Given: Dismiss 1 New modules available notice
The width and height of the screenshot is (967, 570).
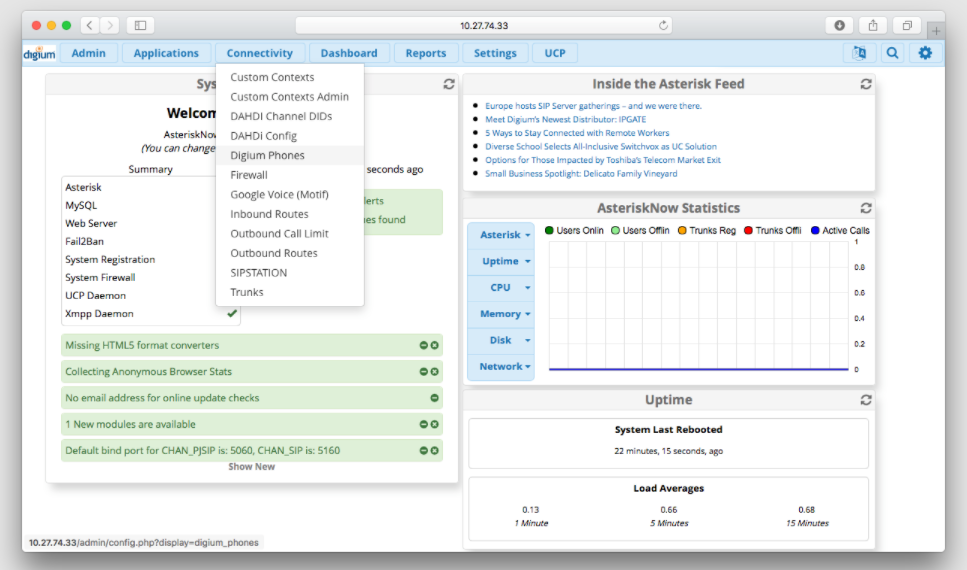Looking at the screenshot, I should (x=435, y=424).
